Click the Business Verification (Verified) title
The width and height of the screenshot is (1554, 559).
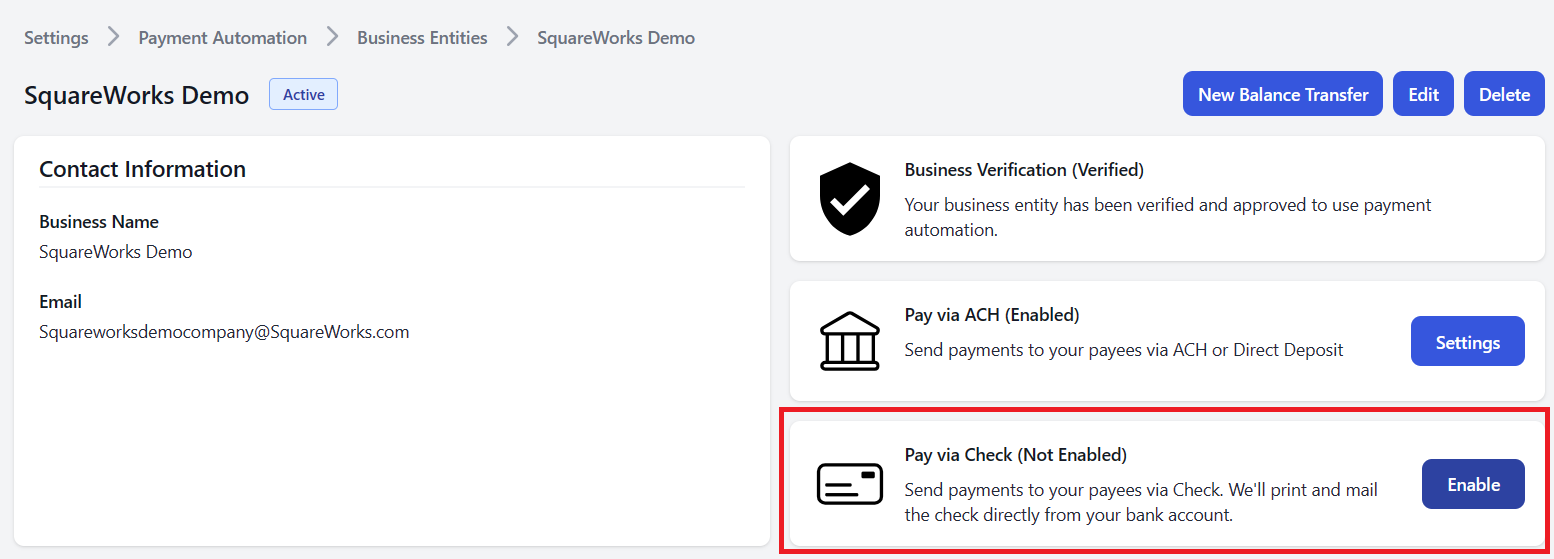click(1023, 170)
